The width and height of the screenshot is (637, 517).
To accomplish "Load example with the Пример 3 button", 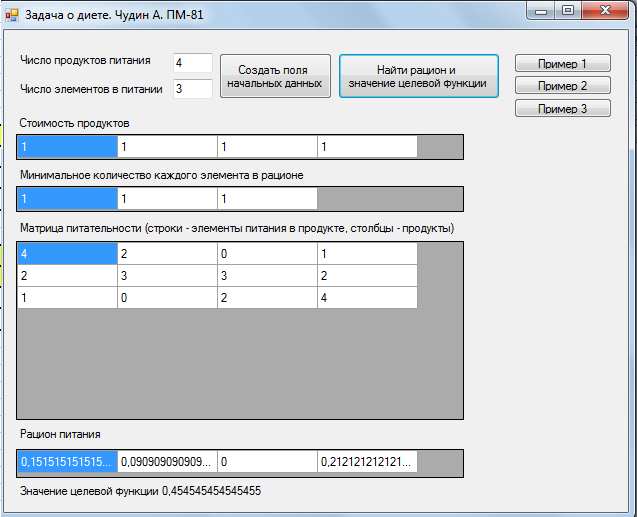I will tap(563, 108).
